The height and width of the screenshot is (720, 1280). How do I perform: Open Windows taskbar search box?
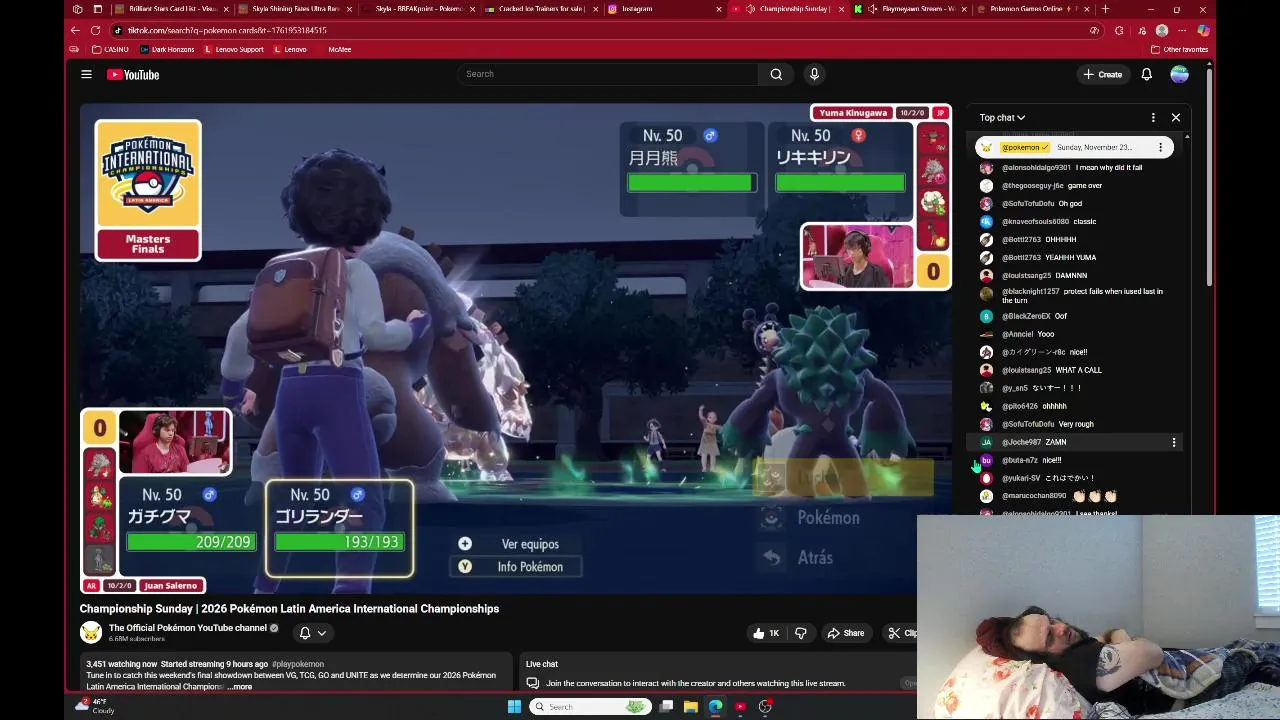pos(590,707)
